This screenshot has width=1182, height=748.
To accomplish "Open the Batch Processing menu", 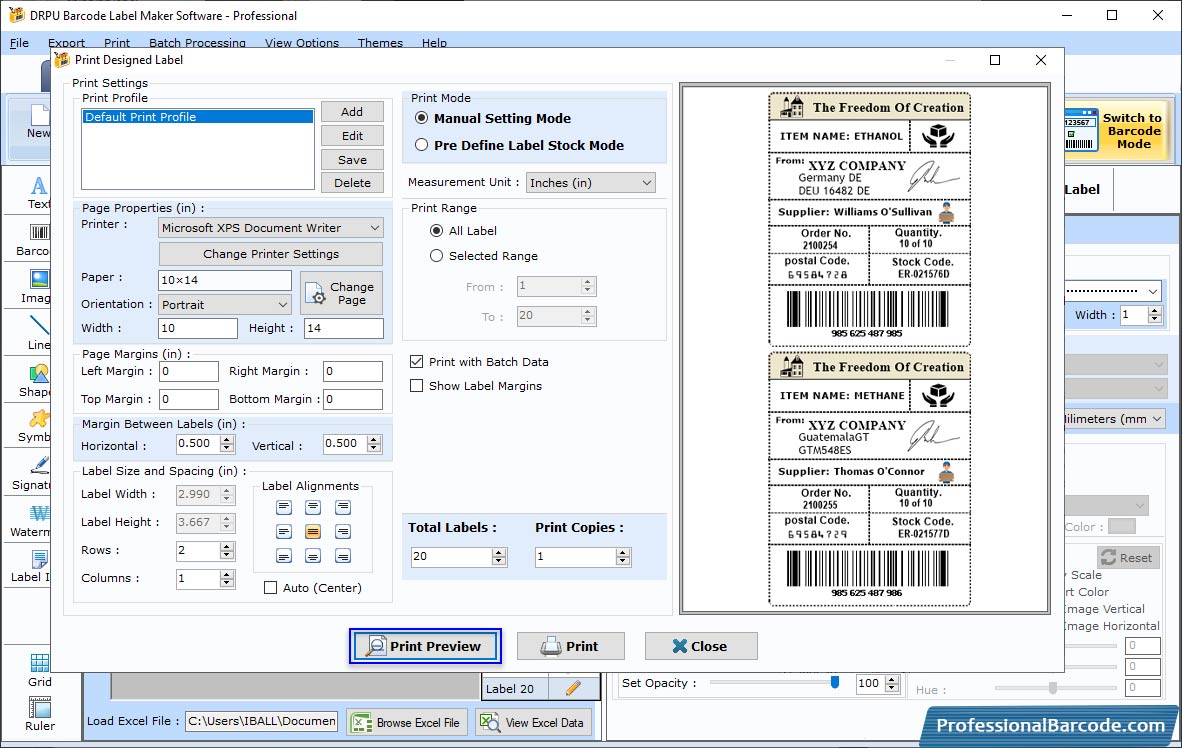I will click(198, 43).
